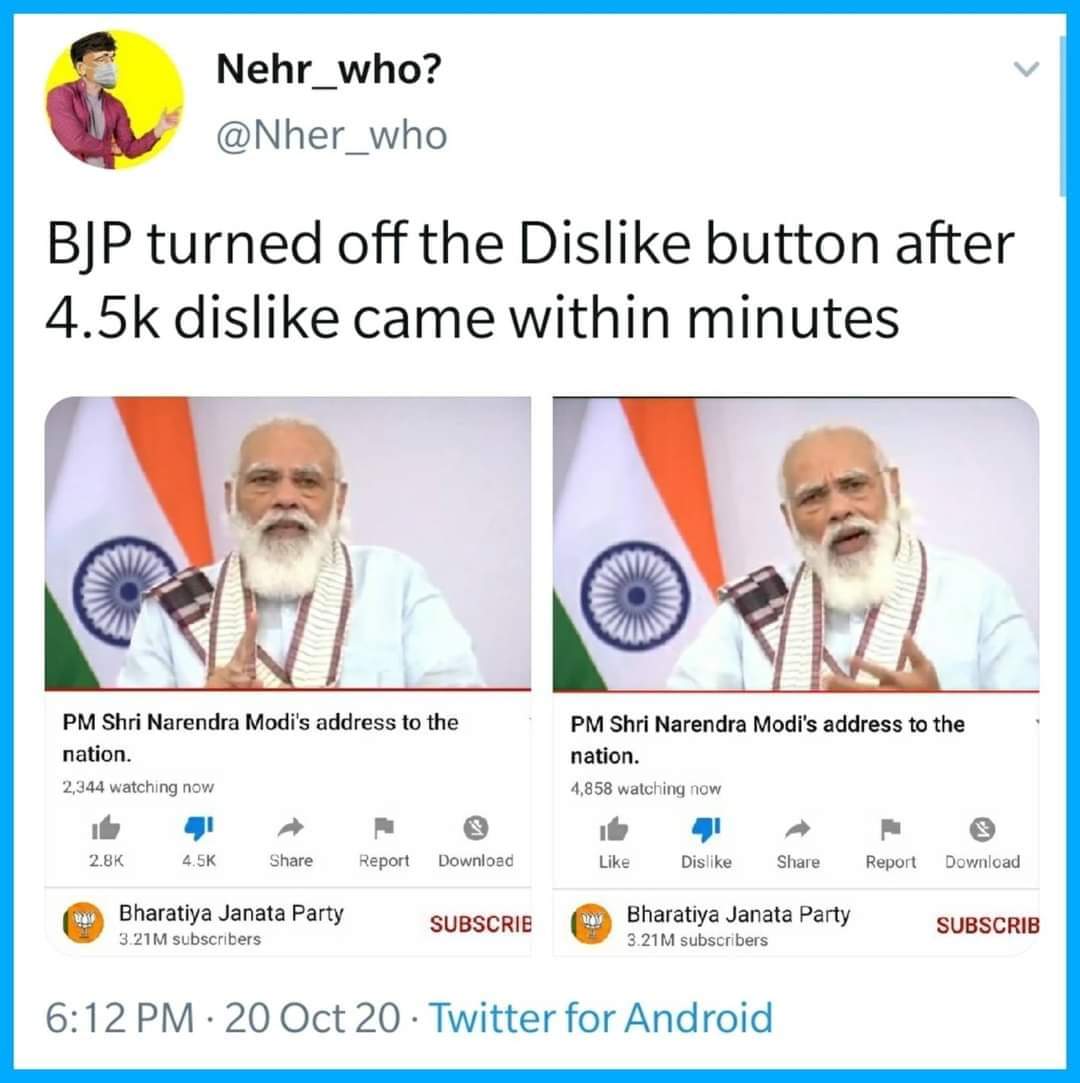The image size is (1080, 1083).
Task: Open the Twitter for Android source link
Action: tap(600, 1017)
